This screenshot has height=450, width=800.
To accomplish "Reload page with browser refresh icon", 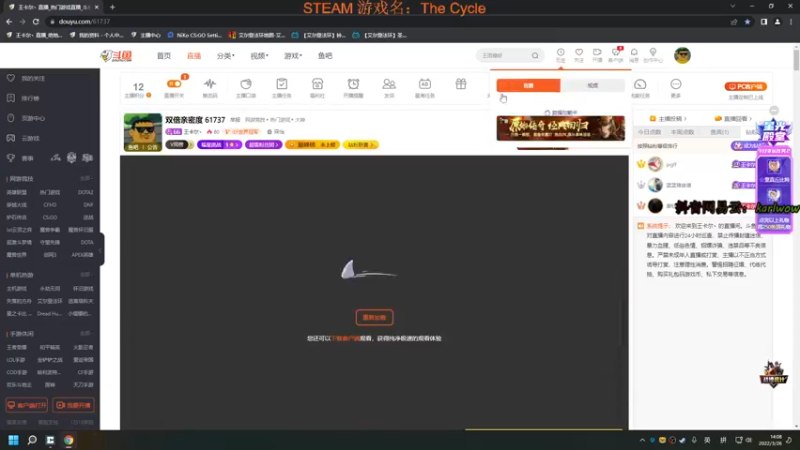I will pos(36,21).
